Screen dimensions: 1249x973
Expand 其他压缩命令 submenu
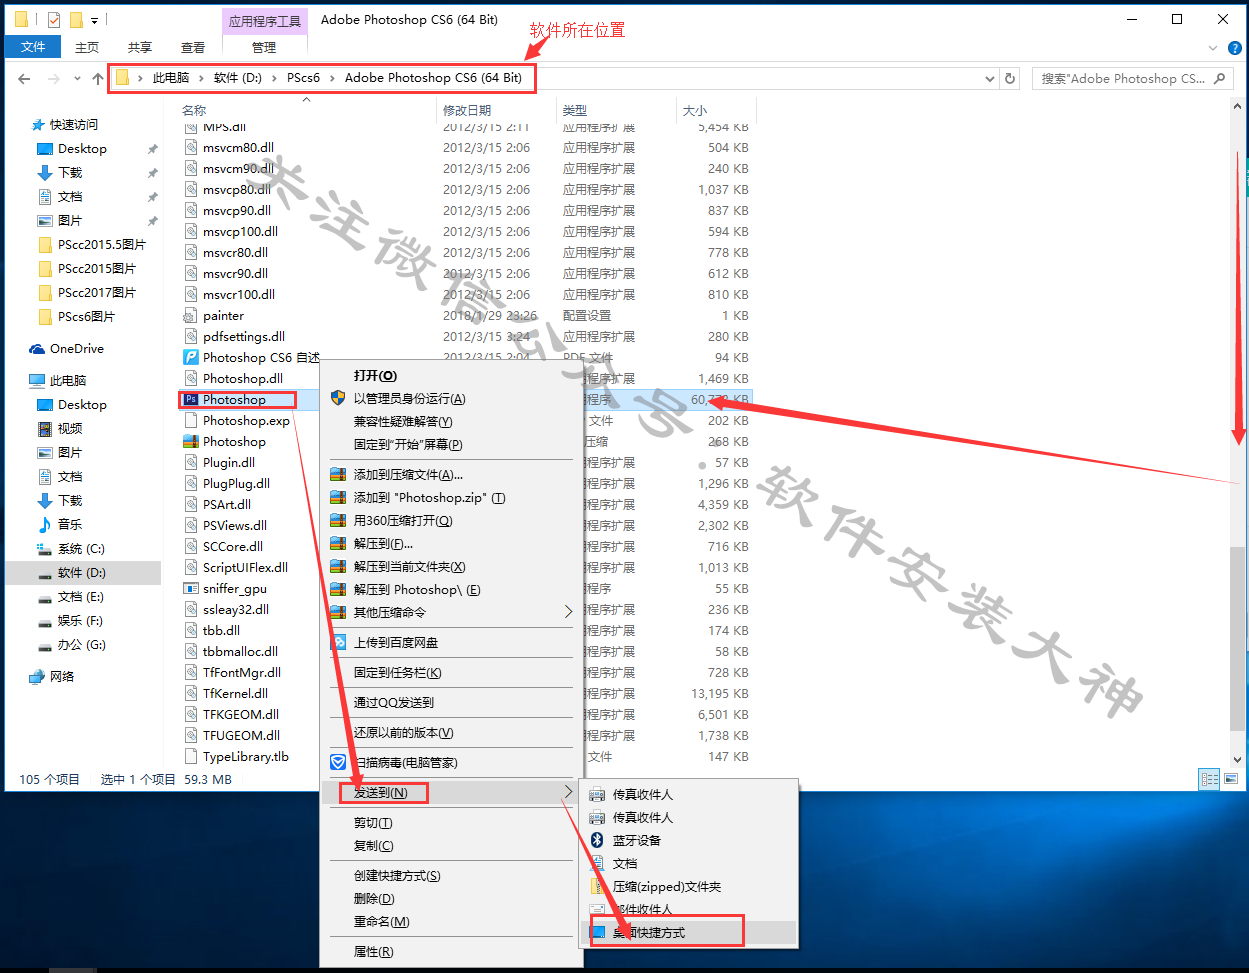click(x=568, y=611)
